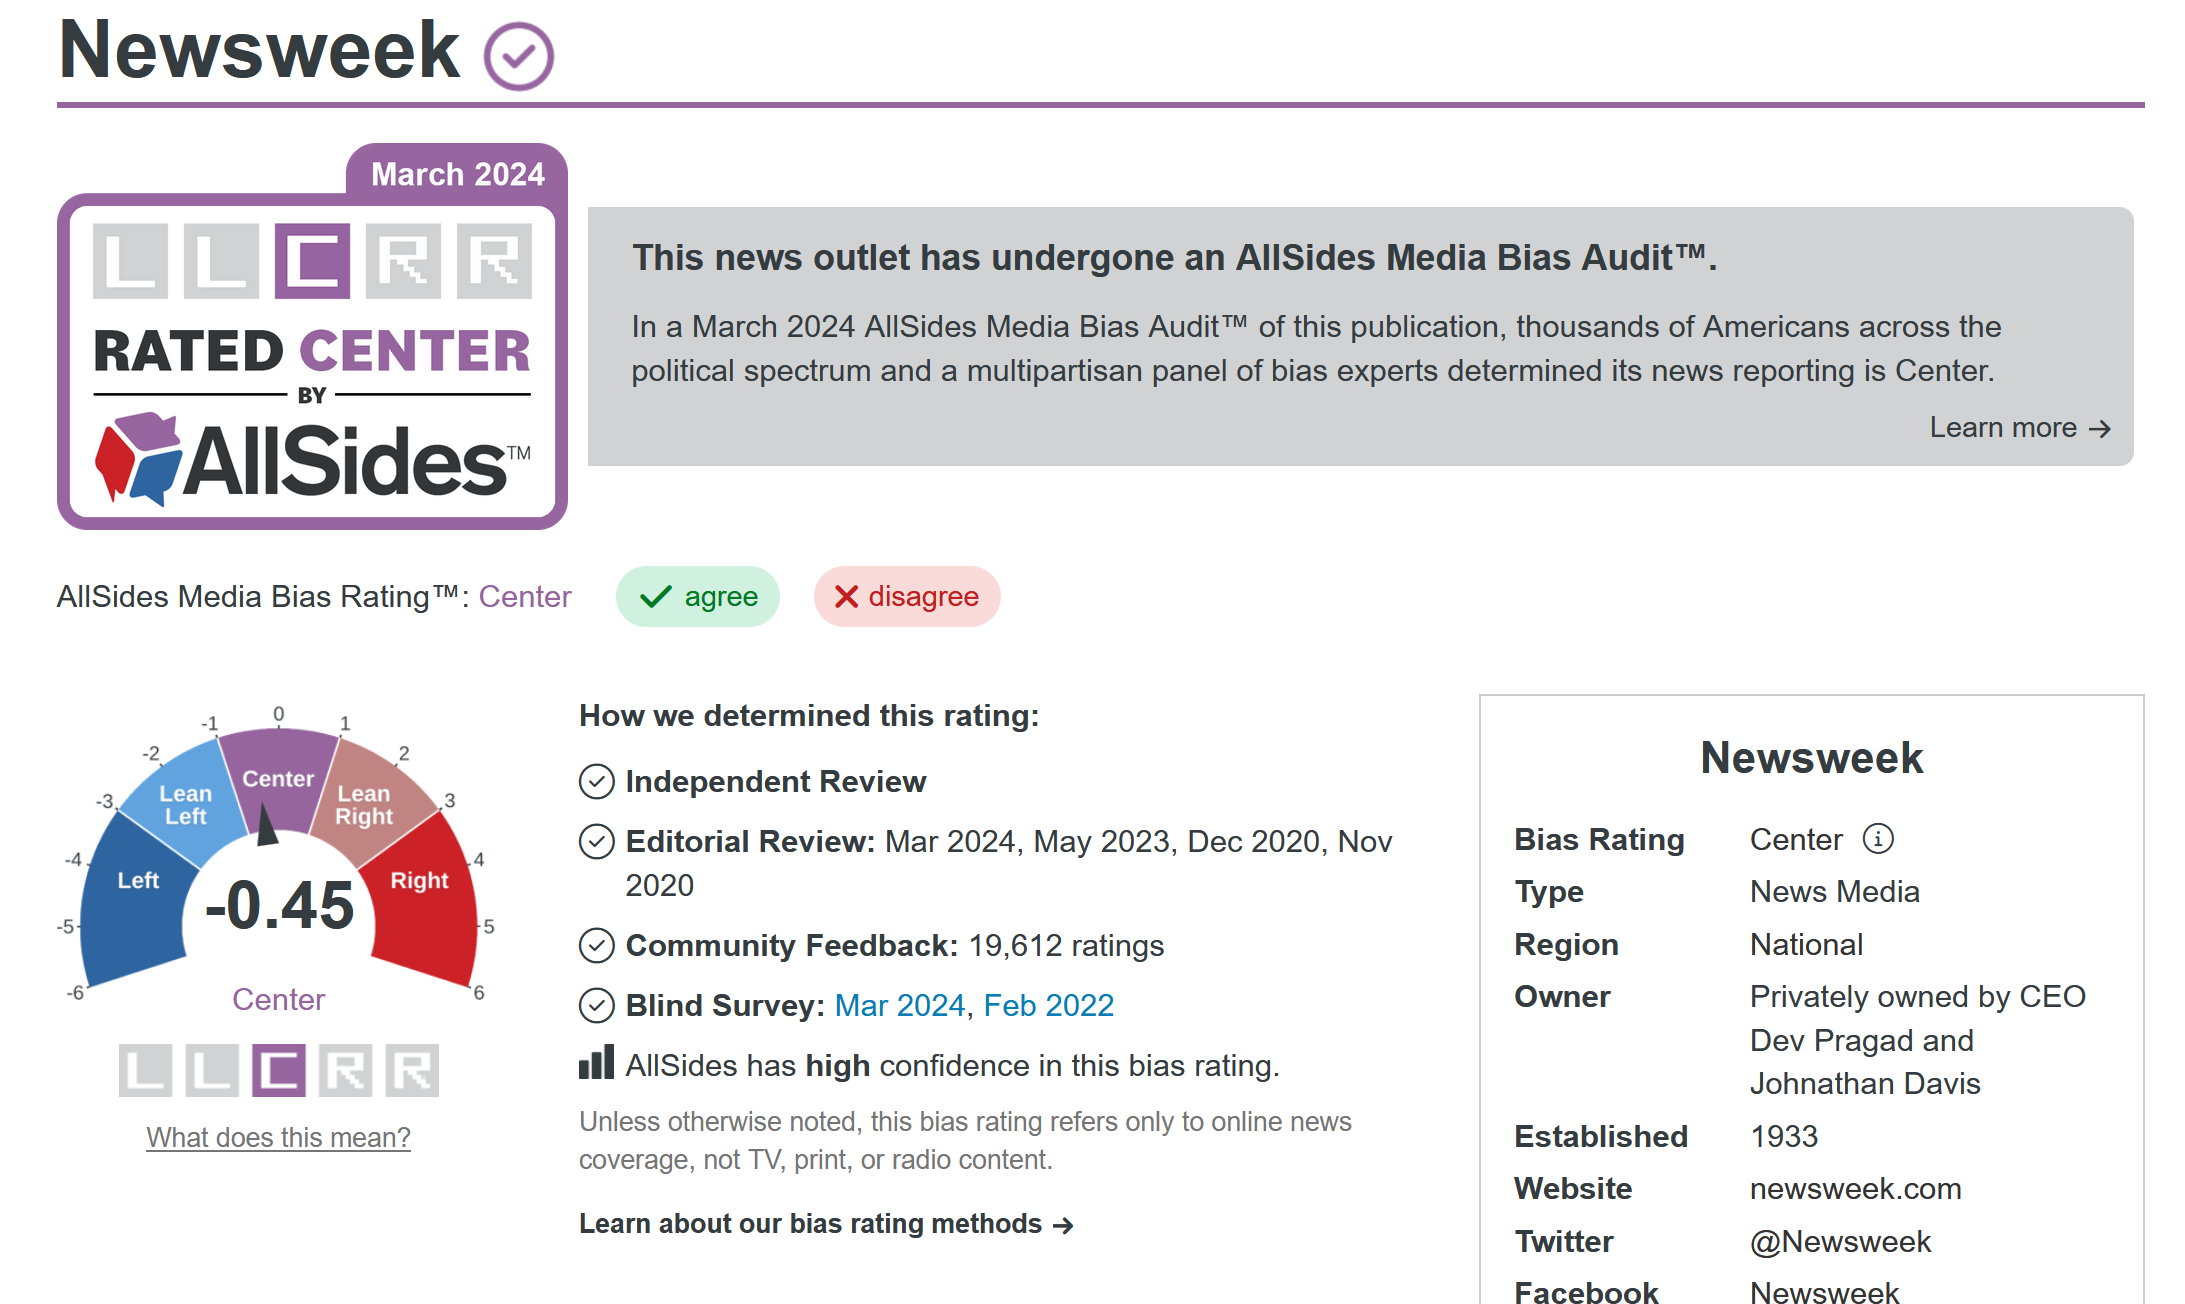The width and height of the screenshot is (2185, 1304).
Task: Open Learn about our bias rating methods link
Action: [826, 1224]
